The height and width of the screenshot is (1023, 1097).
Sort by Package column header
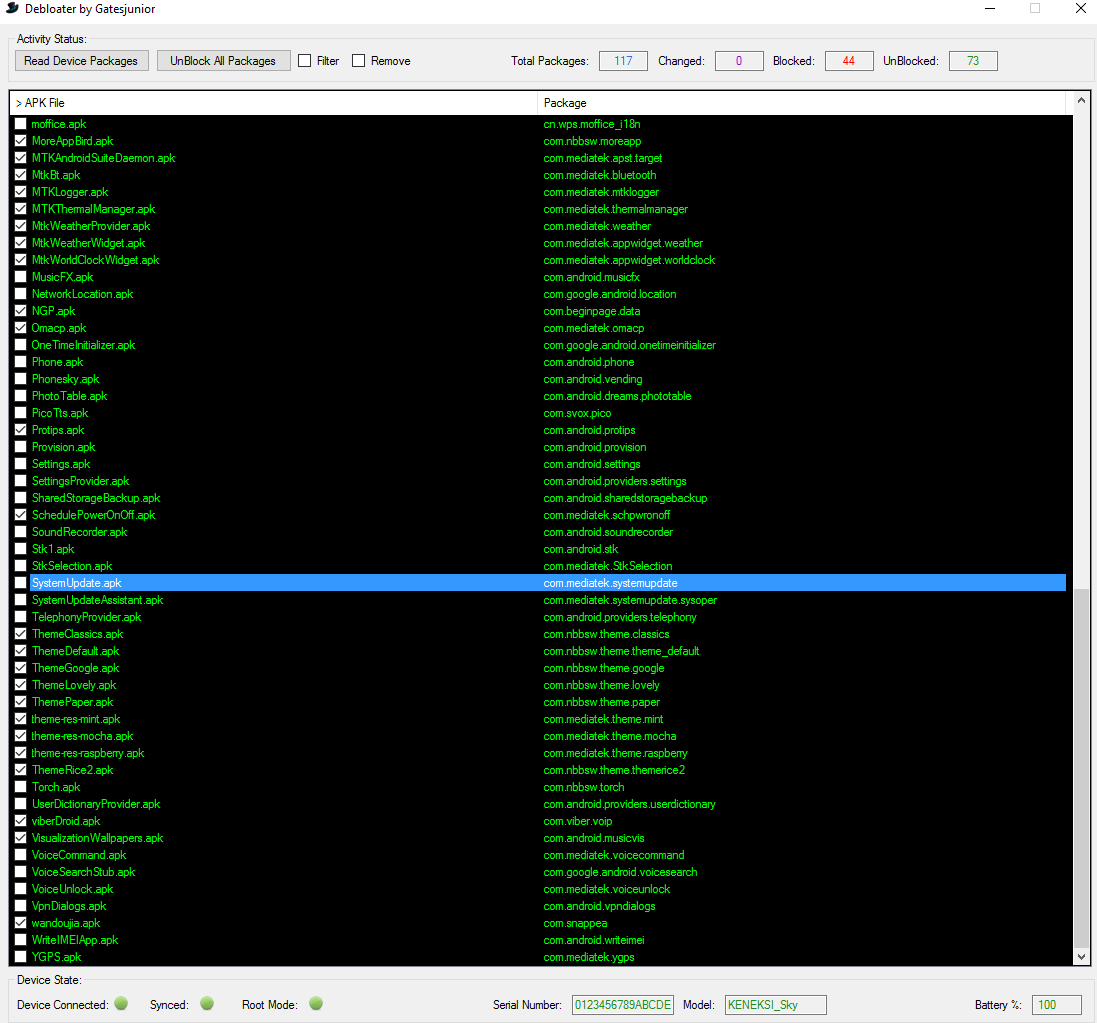pyautogui.click(x=802, y=103)
